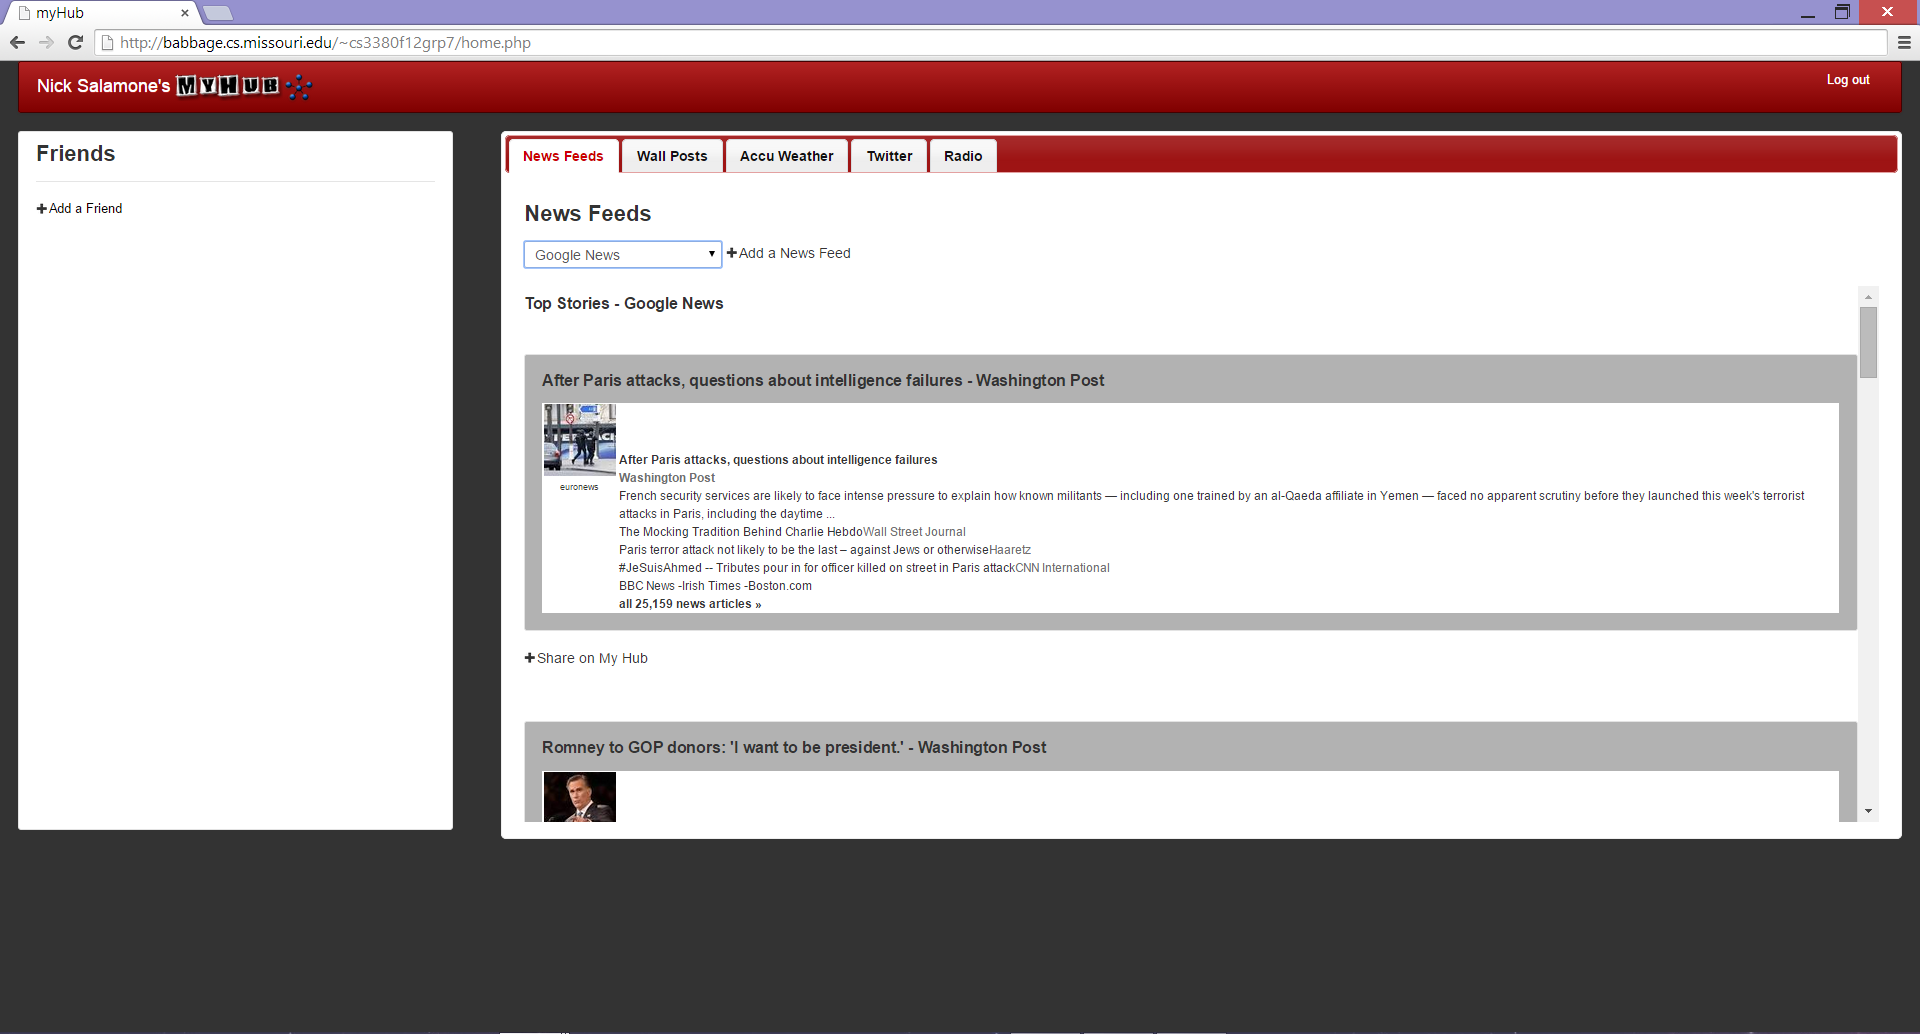Click the news feed scrollbar thumb

coord(1868,342)
